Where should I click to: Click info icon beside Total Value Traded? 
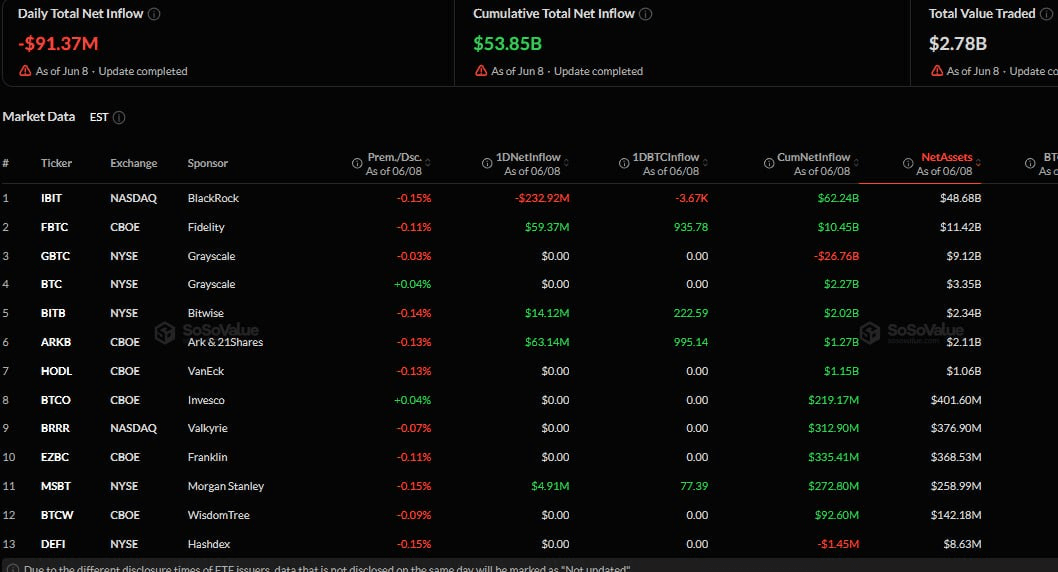point(1047,13)
